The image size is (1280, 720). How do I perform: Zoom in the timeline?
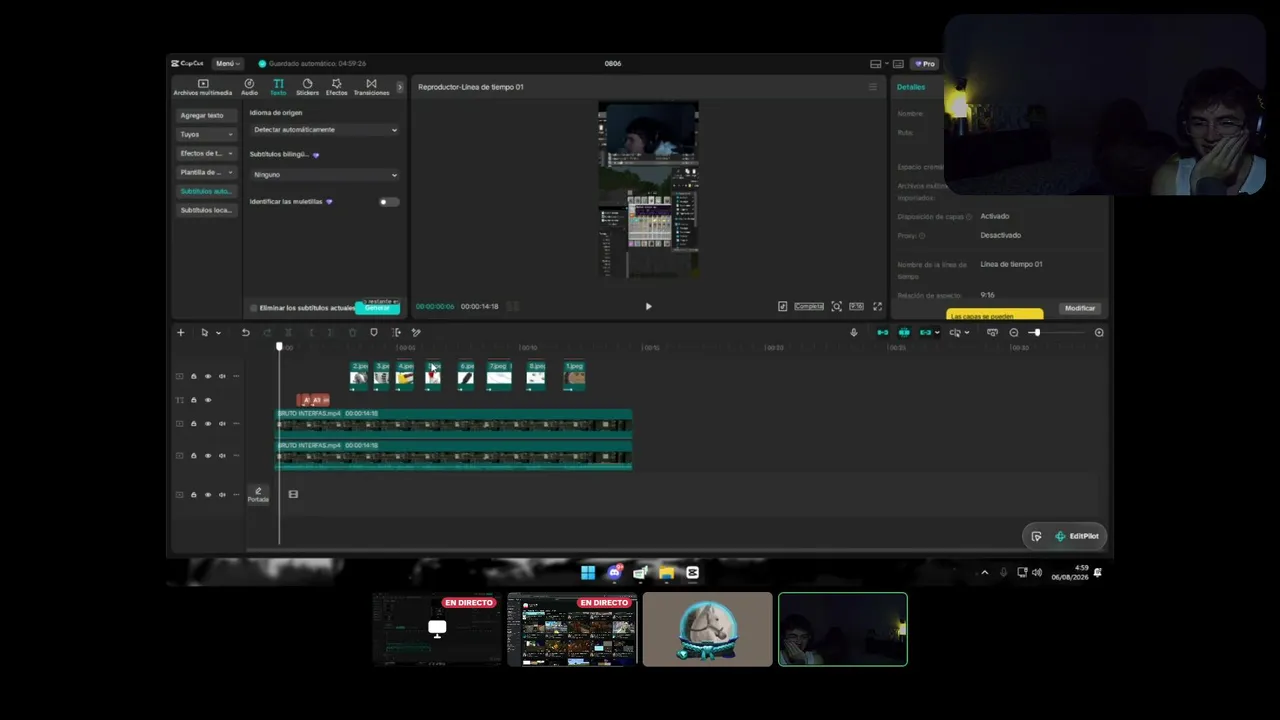pyautogui.click(x=1099, y=332)
